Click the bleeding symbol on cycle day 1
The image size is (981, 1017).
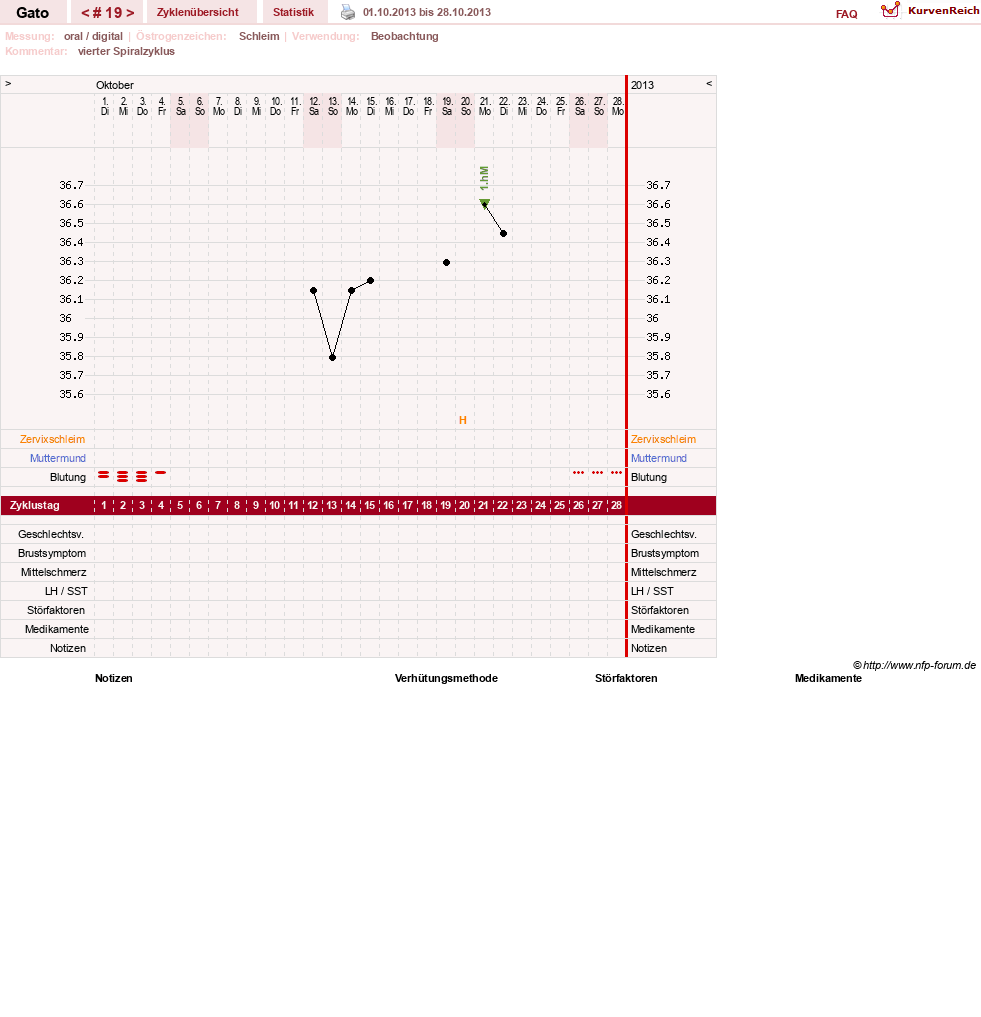(x=103, y=475)
